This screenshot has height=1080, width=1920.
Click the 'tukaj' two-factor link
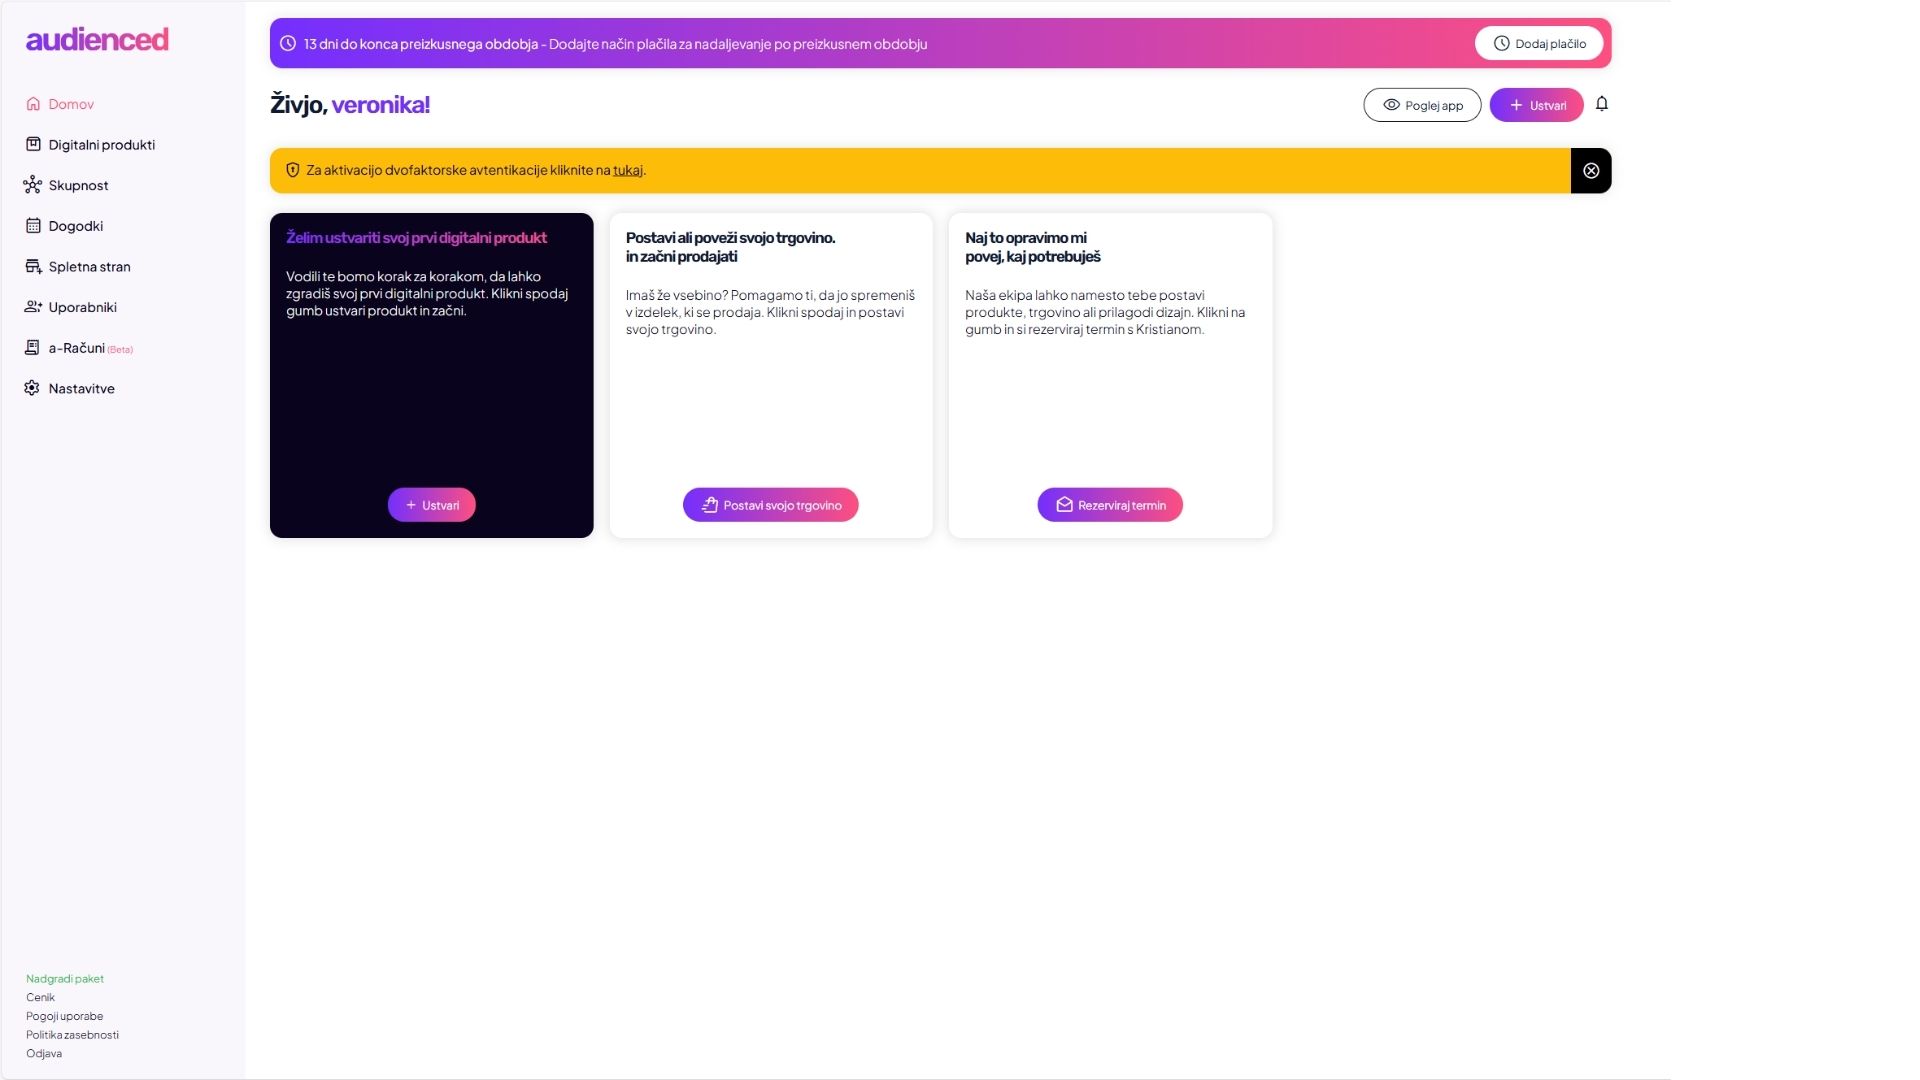pyautogui.click(x=627, y=171)
